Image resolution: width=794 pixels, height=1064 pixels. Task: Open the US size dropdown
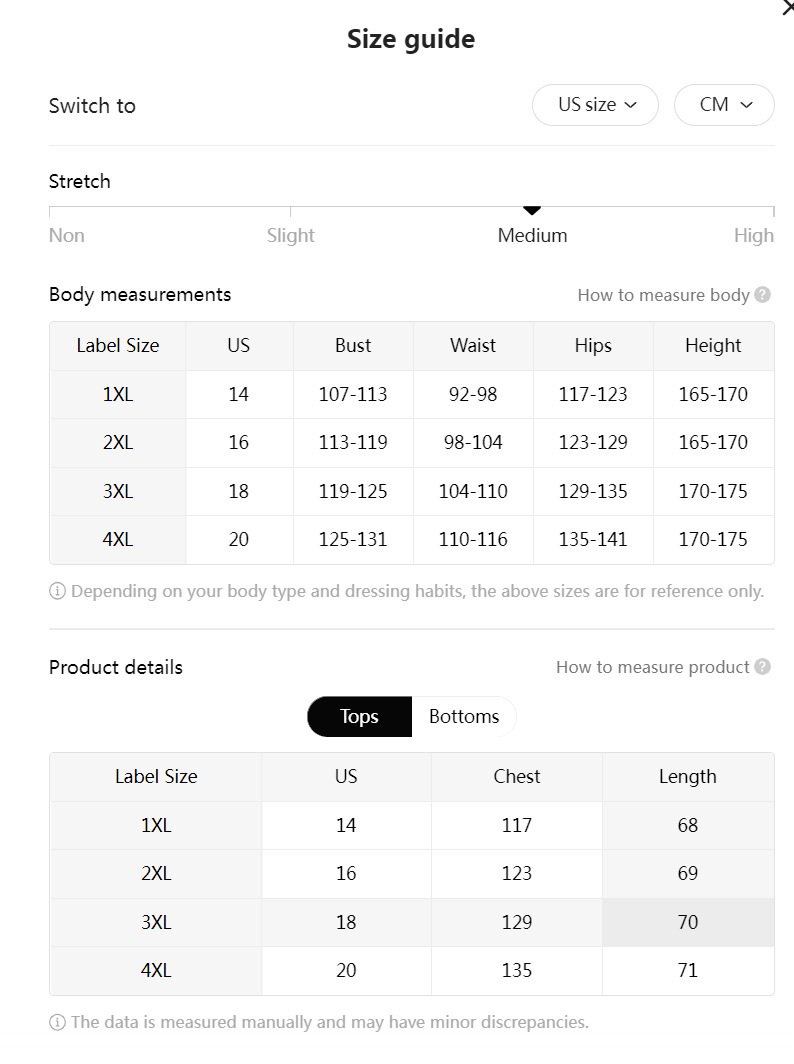[596, 105]
